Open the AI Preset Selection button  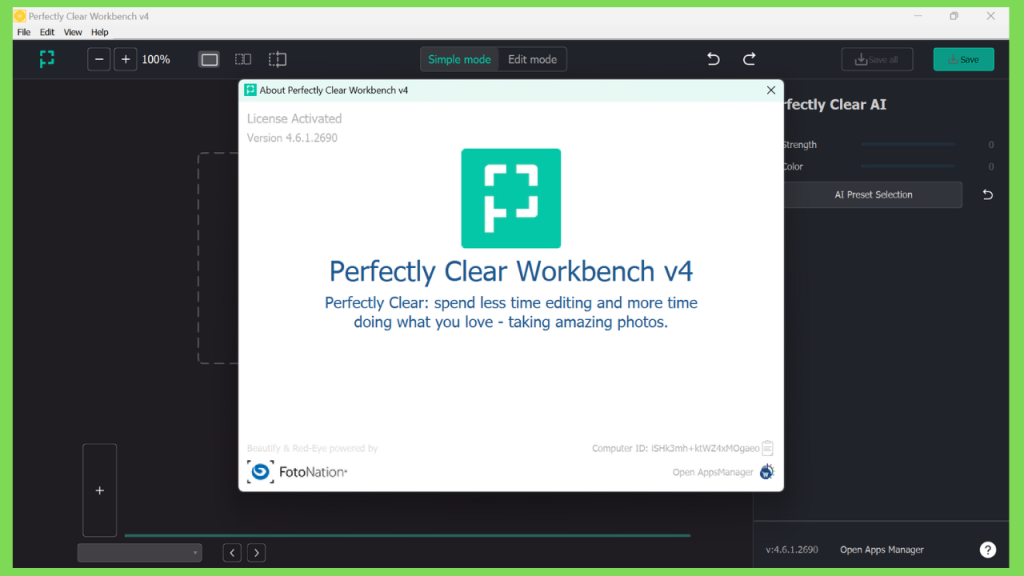point(873,195)
